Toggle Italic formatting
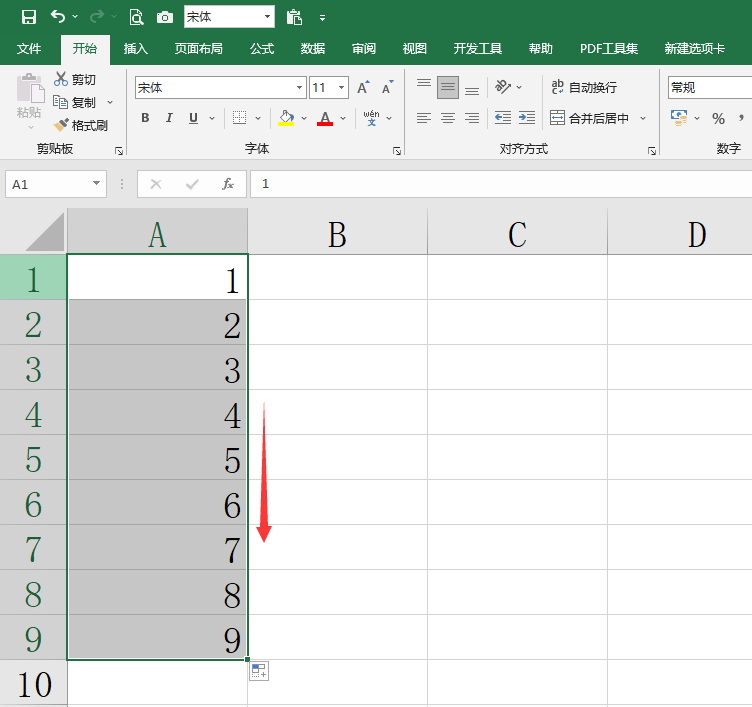The image size is (752, 707). click(169, 118)
